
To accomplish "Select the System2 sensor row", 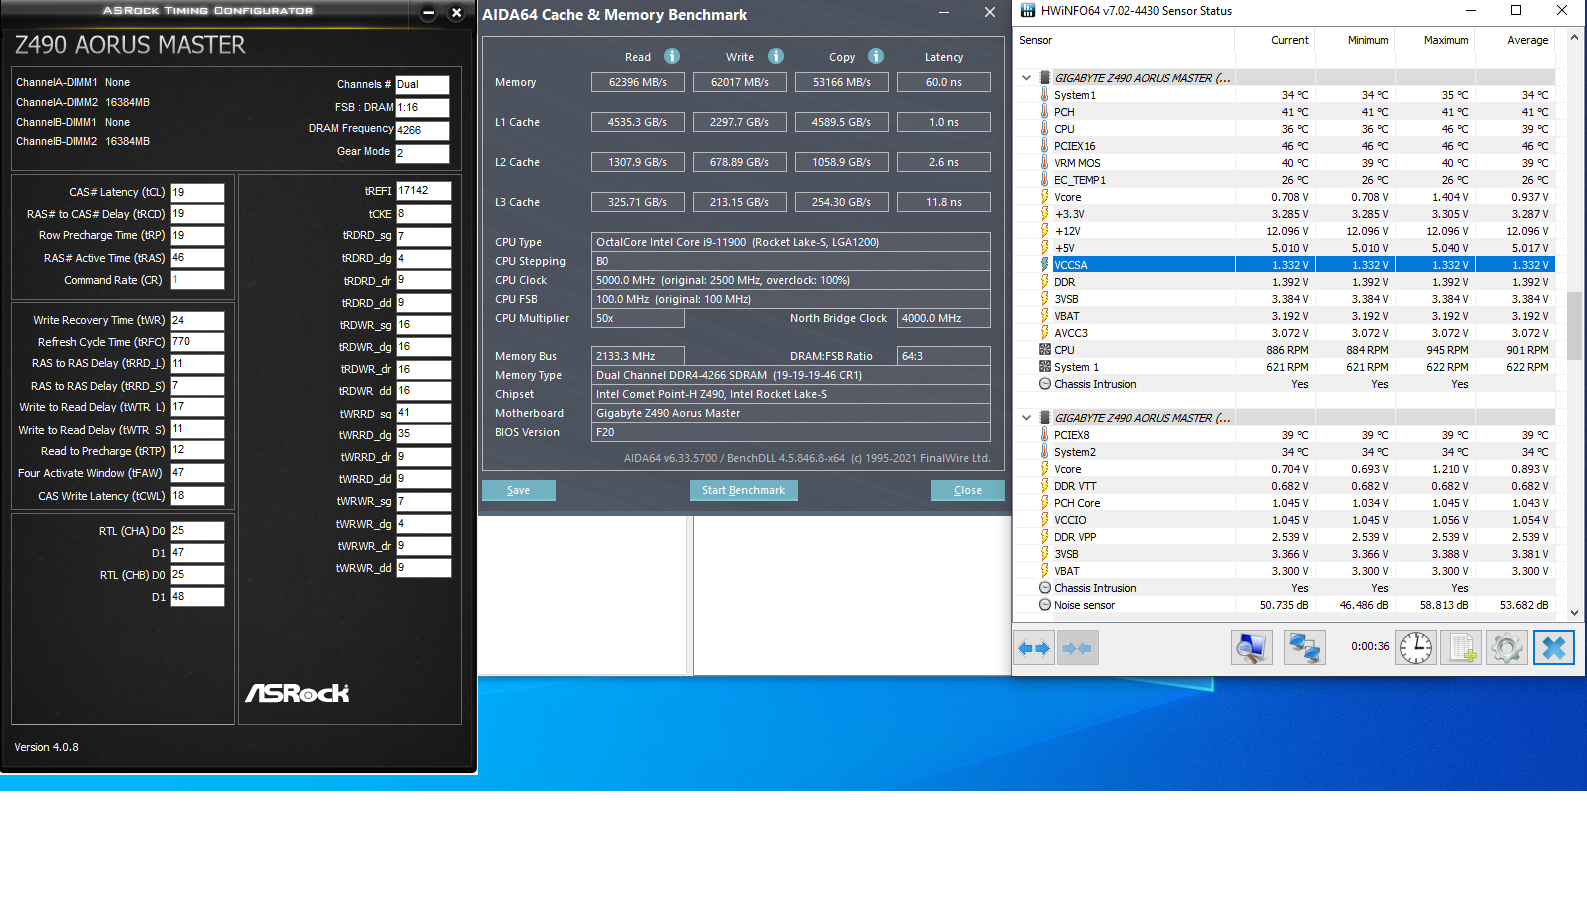I will coord(1284,452).
